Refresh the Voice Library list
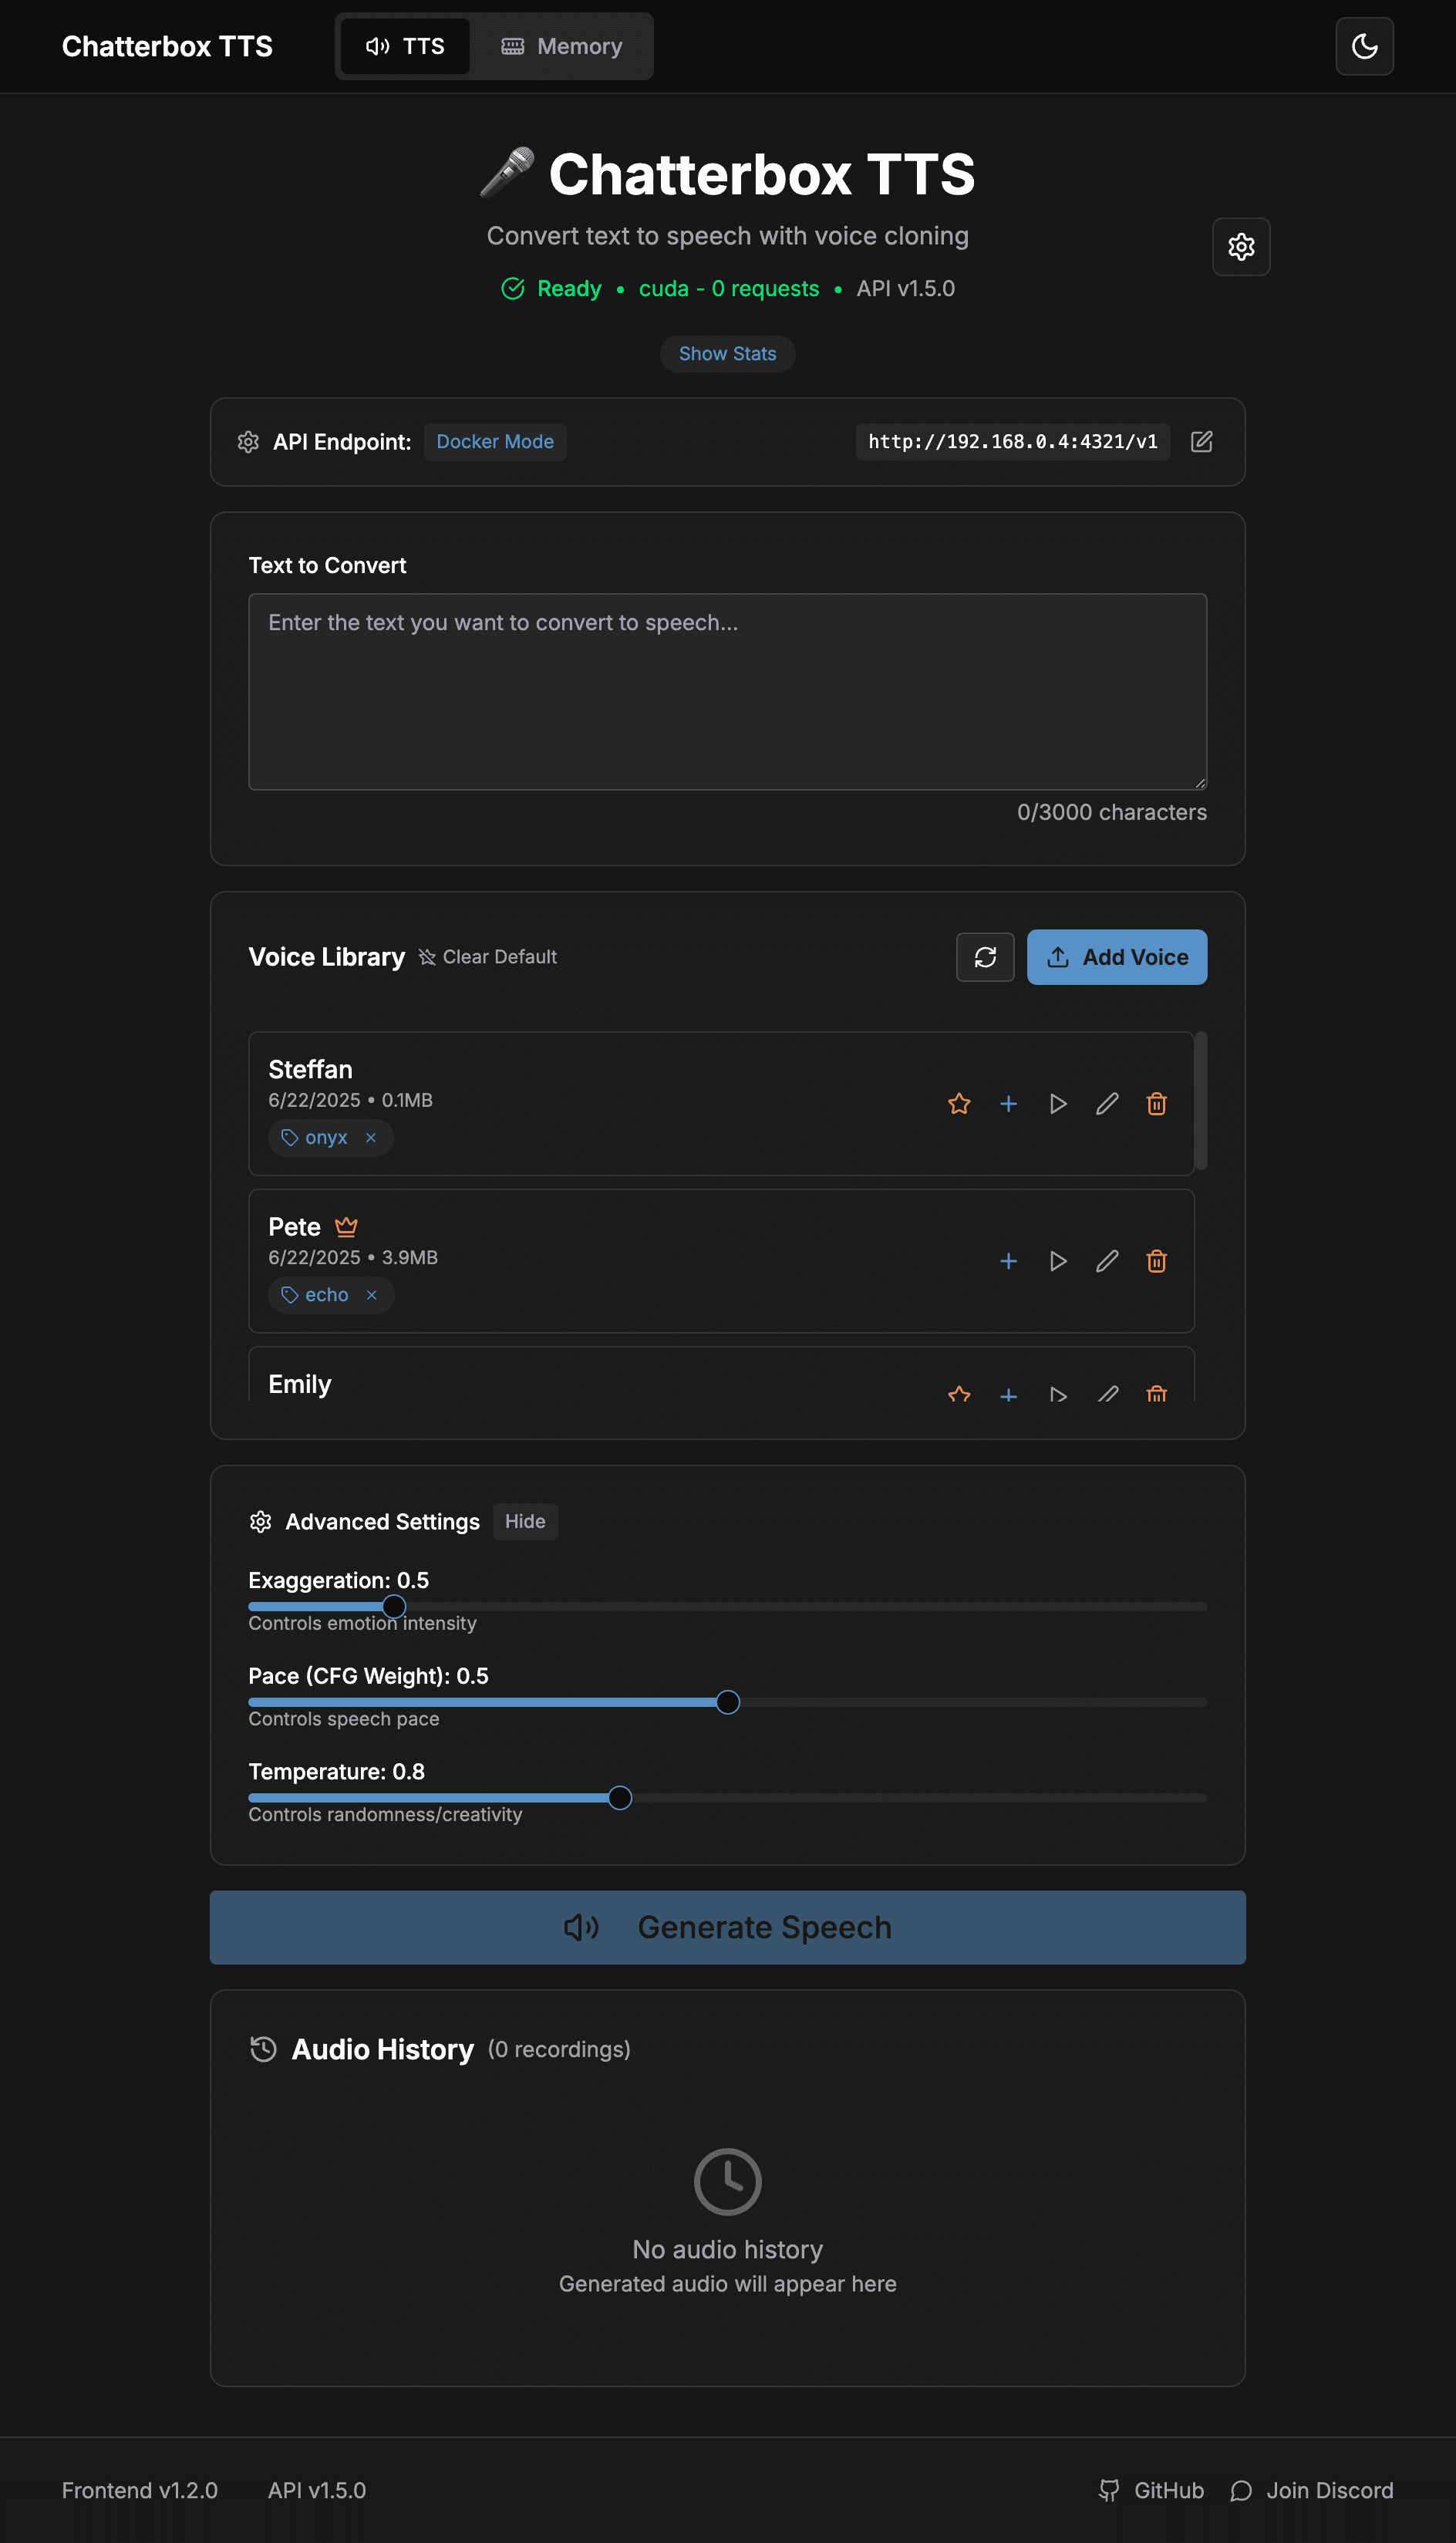The height and width of the screenshot is (2543, 1456). click(985, 957)
